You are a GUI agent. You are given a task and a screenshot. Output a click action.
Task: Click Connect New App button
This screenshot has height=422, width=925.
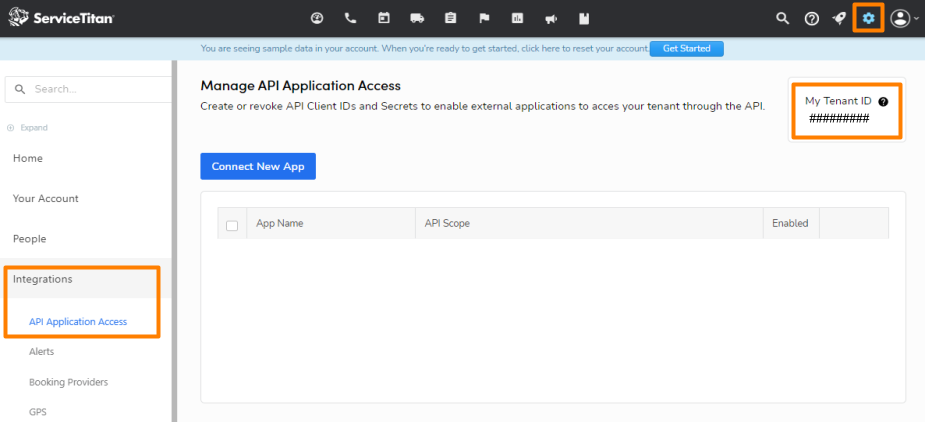click(258, 166)
